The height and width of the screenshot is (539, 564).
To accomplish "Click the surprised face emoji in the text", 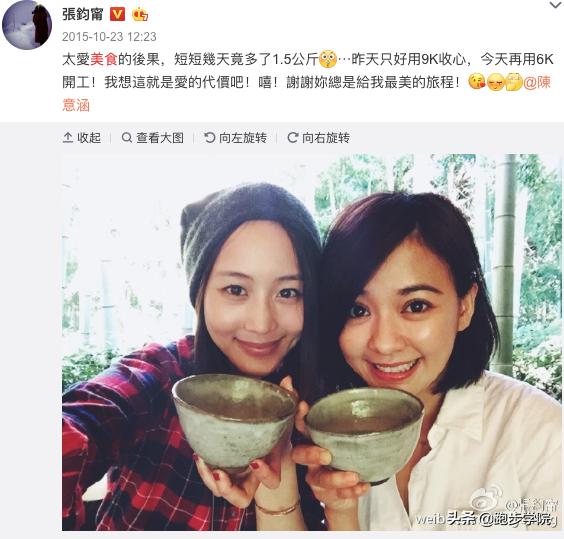I will point(328,59).
